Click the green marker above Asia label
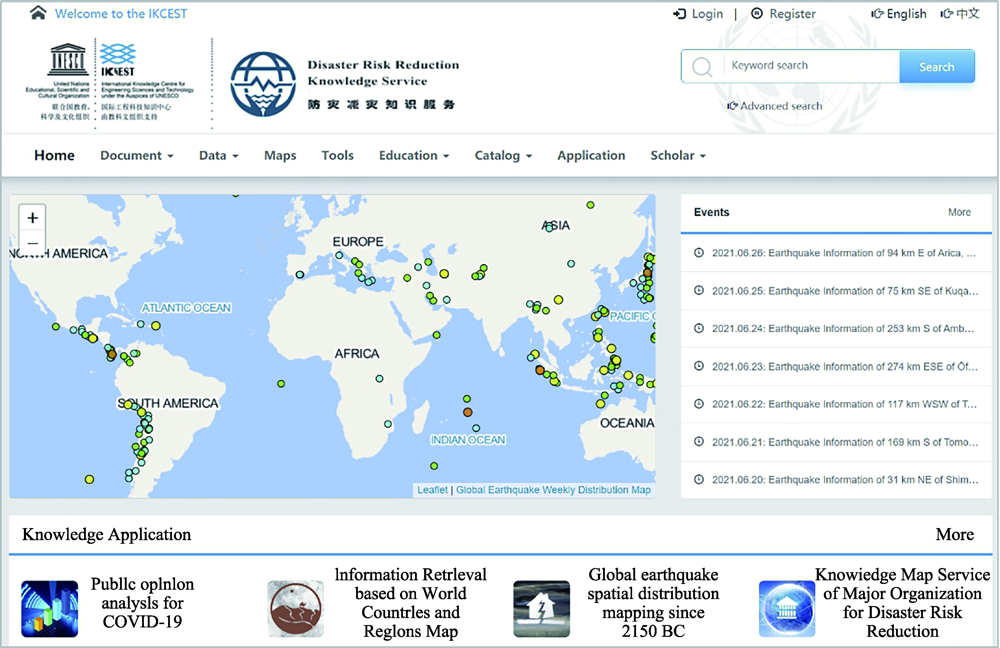The height and width of the screenshot is (648, 1000). pos(591,205)
